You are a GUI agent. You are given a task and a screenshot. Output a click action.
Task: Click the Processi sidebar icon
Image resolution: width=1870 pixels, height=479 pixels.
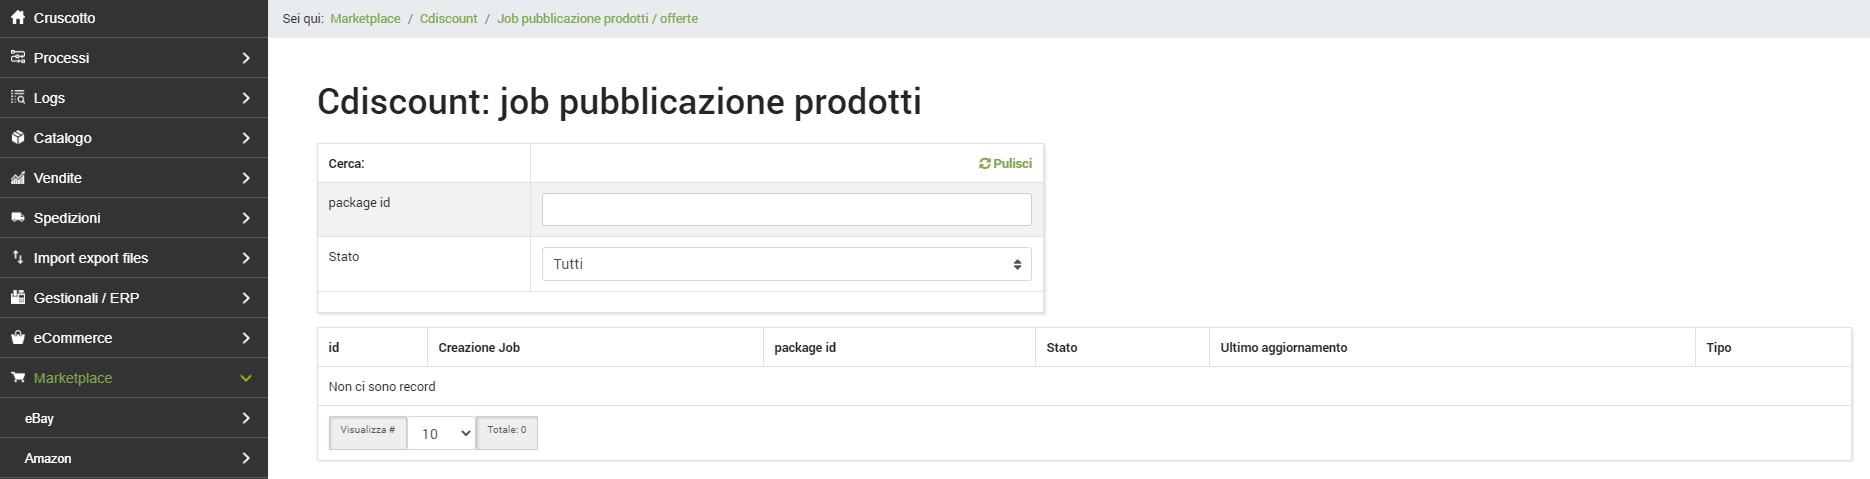pos(17,58)
